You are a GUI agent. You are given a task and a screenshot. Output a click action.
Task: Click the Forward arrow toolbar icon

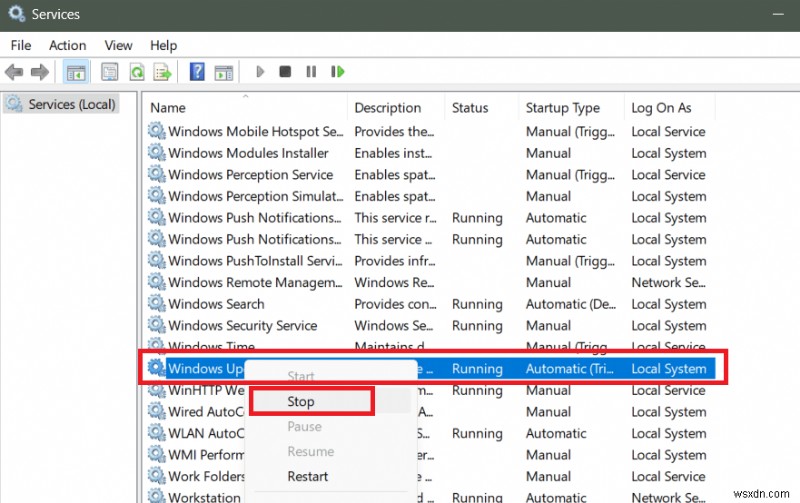(x=40, y=72)
